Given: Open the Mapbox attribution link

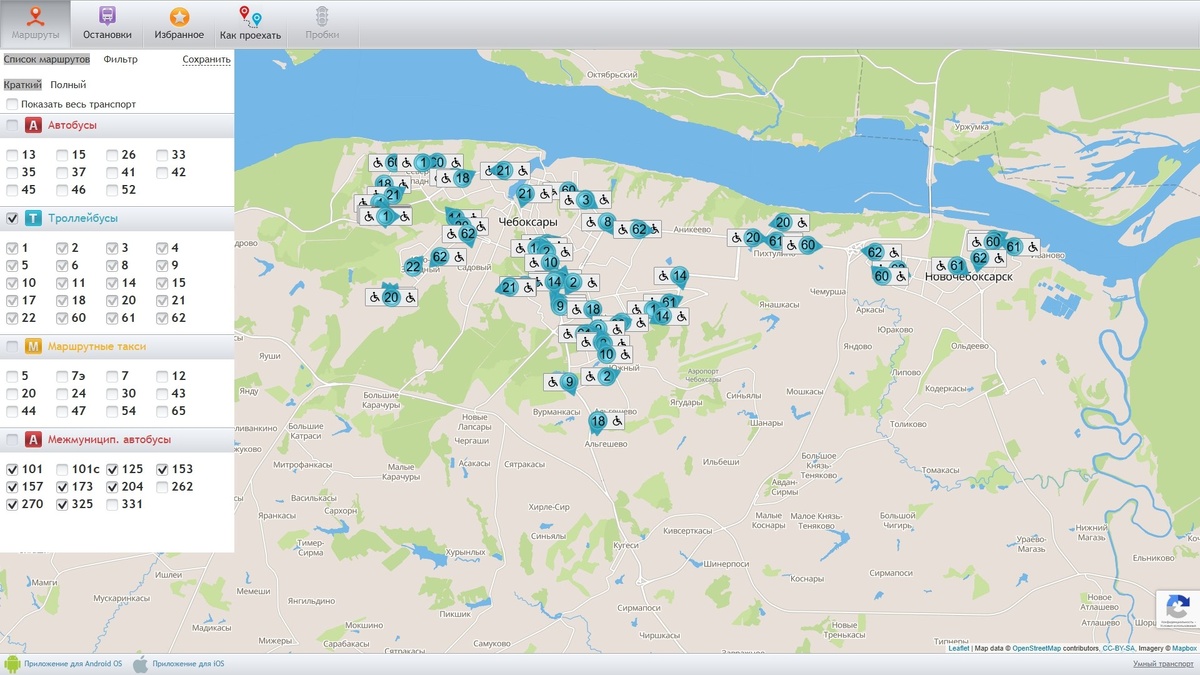Looking at the screenshot, I should point(1184,649).
